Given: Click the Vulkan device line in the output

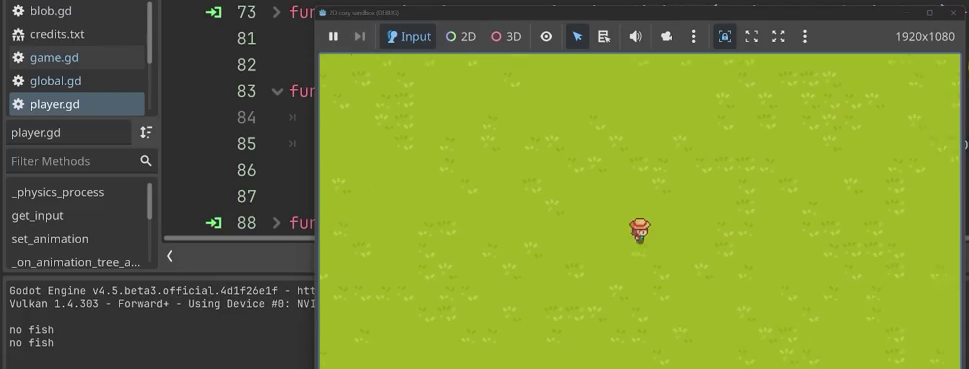Looking at the screenshot, I should (163, 303).
